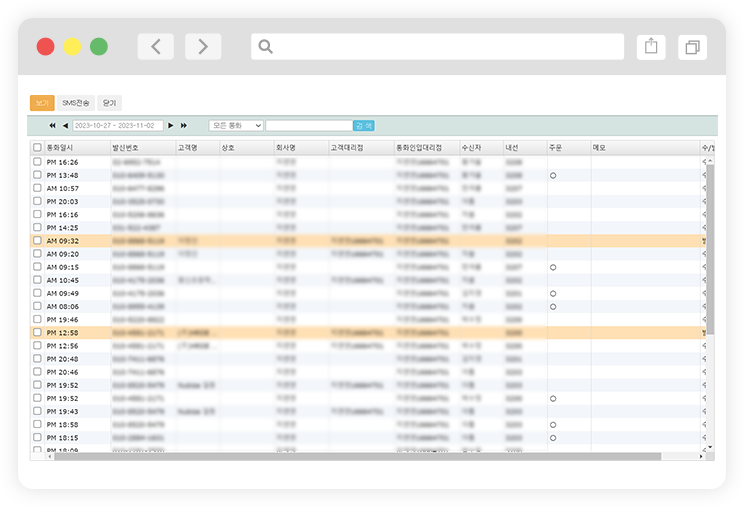Image resolution: width=744 pixels, height=507 pixels.
Task: Select checkbox for highlighted AM 09:32 row
Action: pyautogui.click(x=37, y=241)
